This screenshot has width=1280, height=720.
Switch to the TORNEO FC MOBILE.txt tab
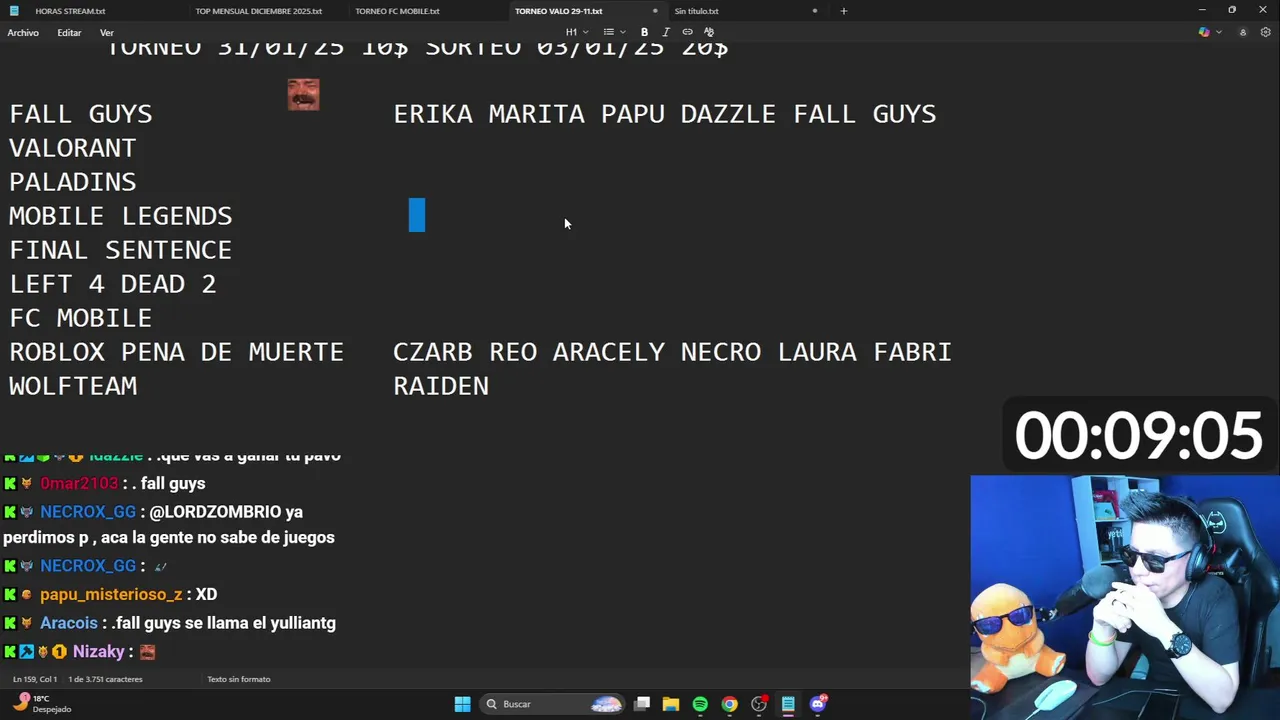point(397,11)
